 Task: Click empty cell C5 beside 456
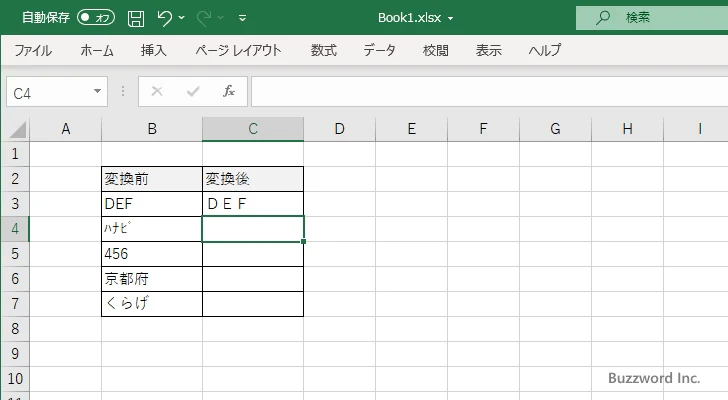pyautogui.click(x=253, y=254)
